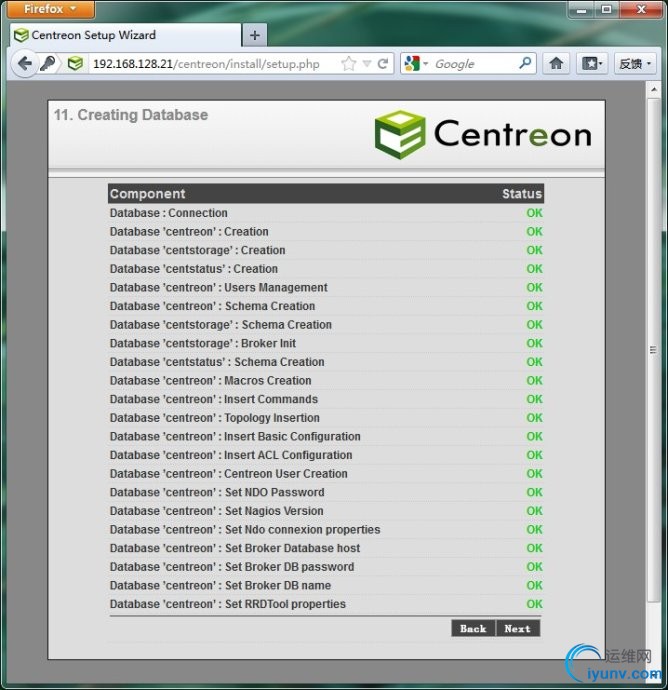Click OK status of Database Connection row
This screenshot has height=690, width=668.
534,213
